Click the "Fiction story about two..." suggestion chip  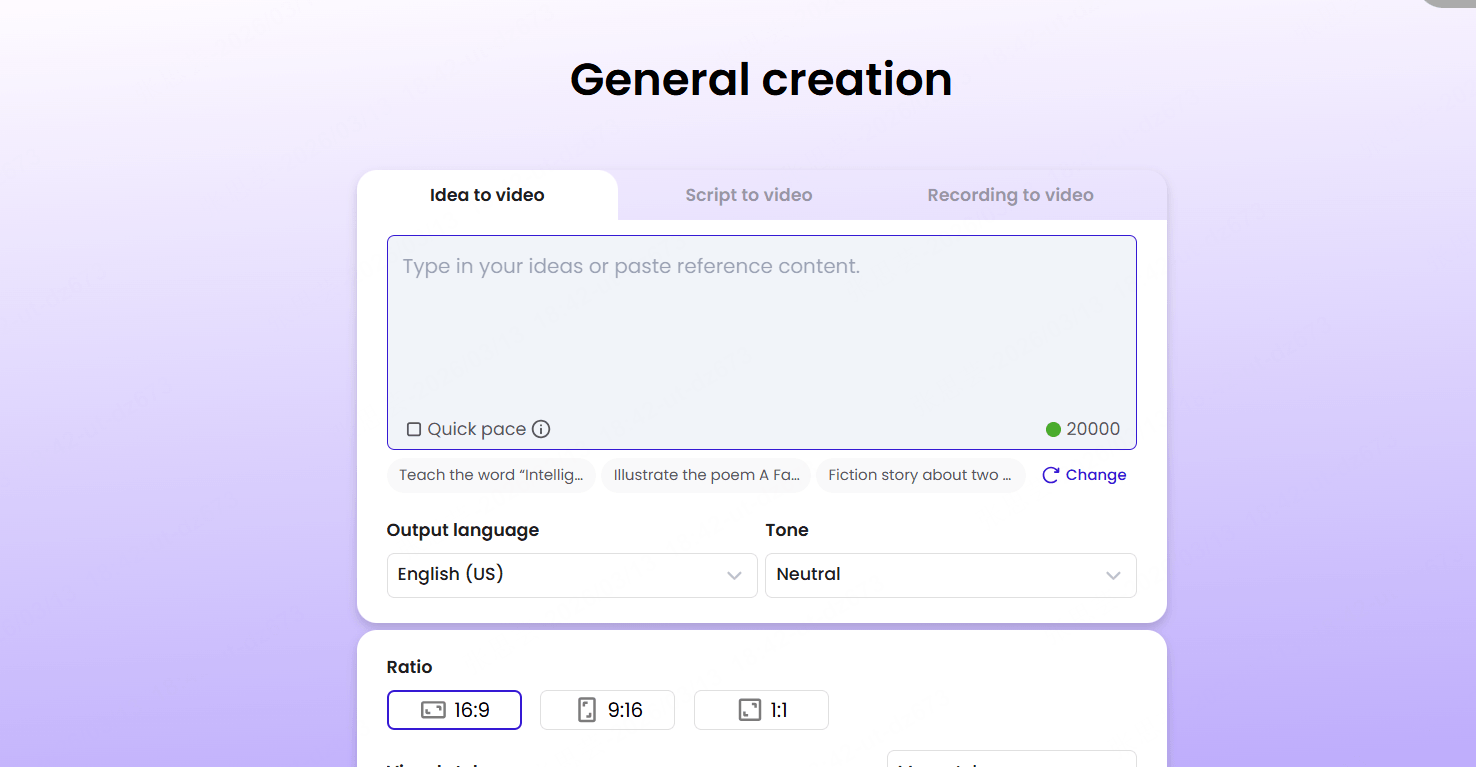point(920,475)
